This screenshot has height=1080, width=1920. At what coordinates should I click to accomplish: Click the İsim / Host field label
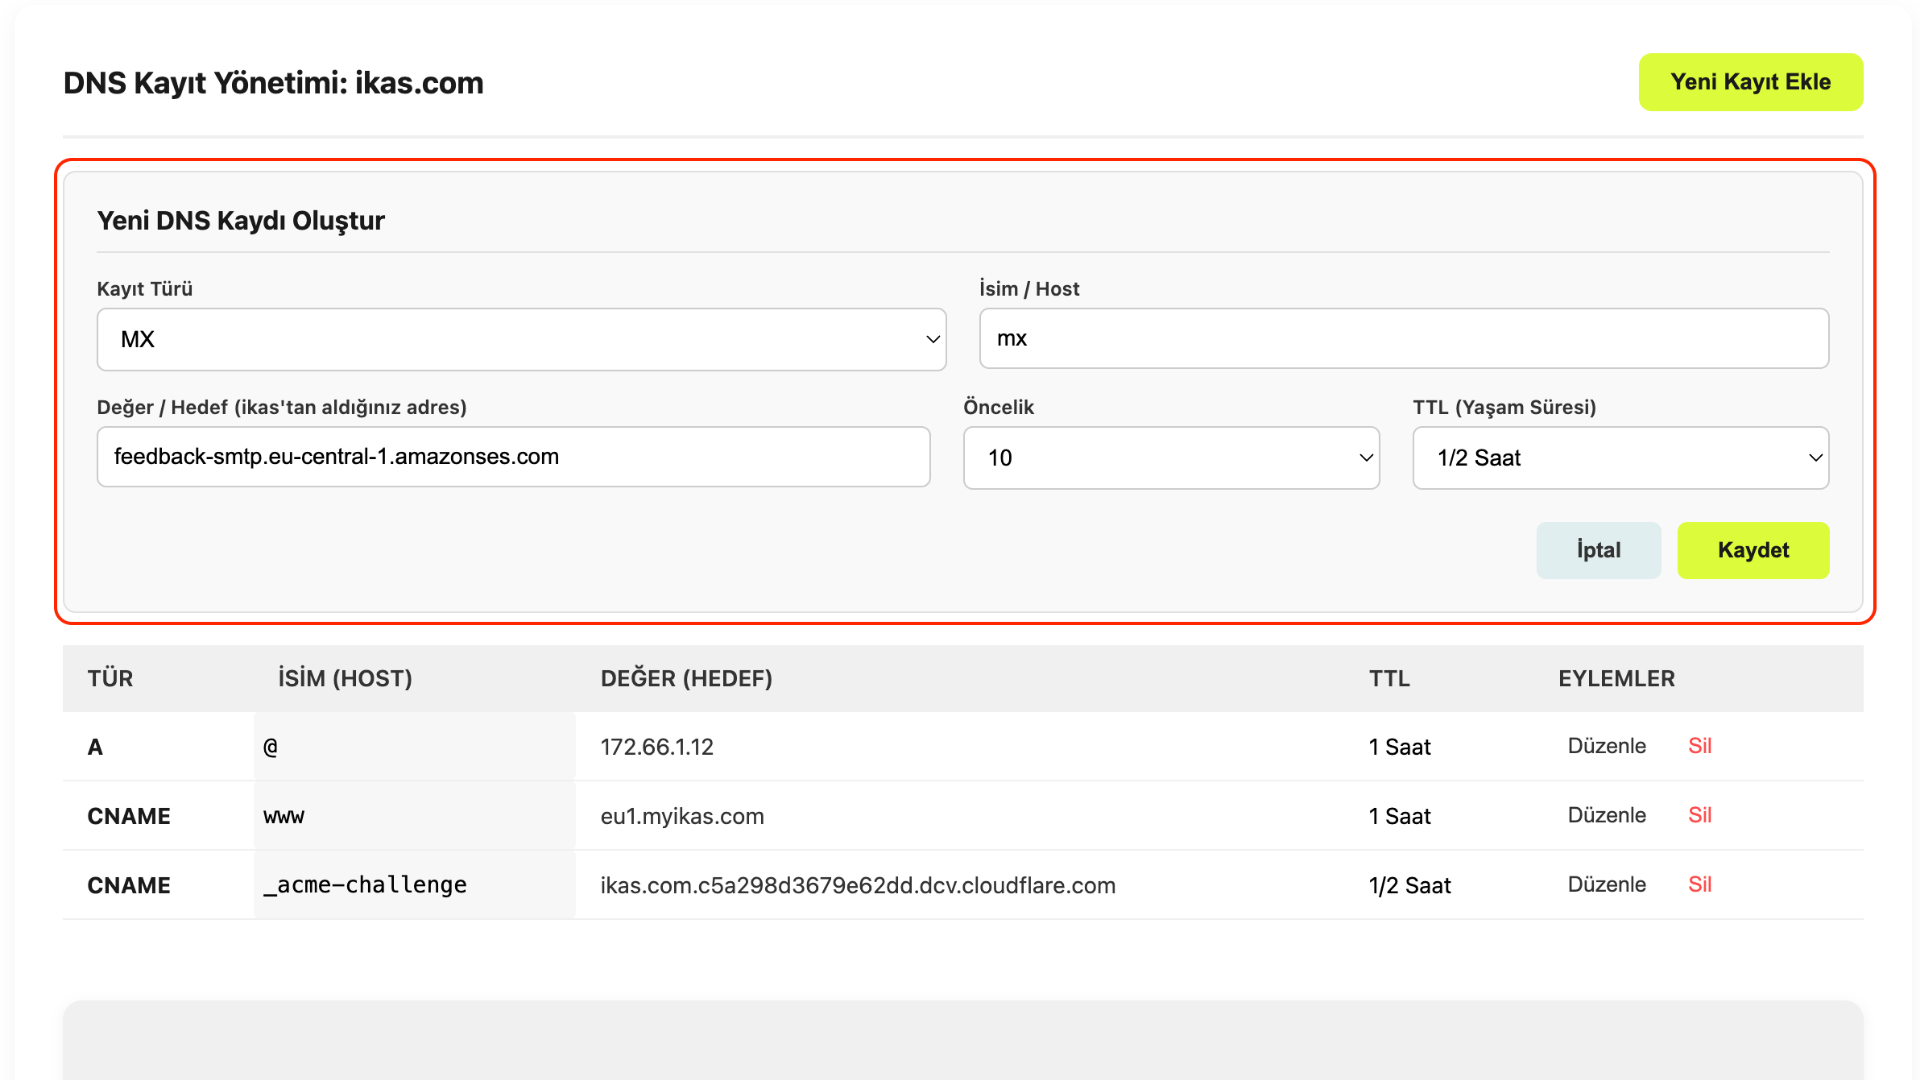click(x=1029, y=289)
